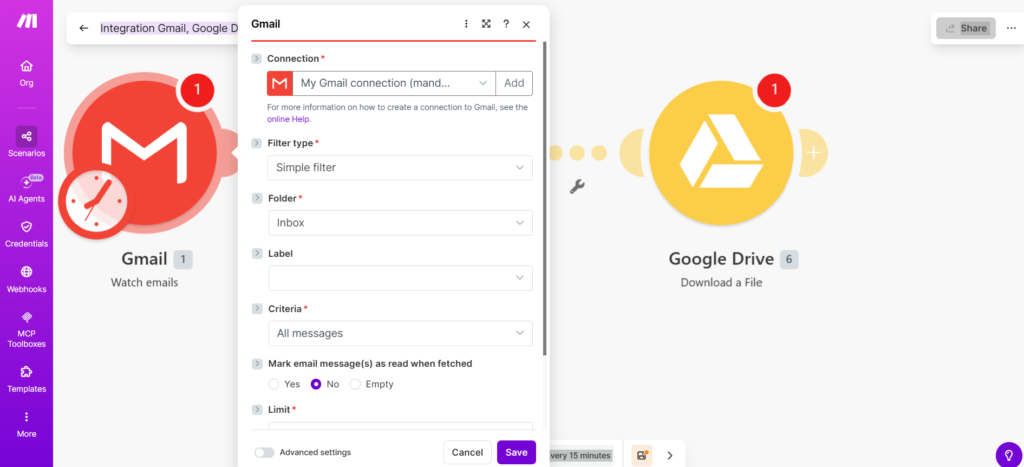Select No for mark as read

(316, 384)
